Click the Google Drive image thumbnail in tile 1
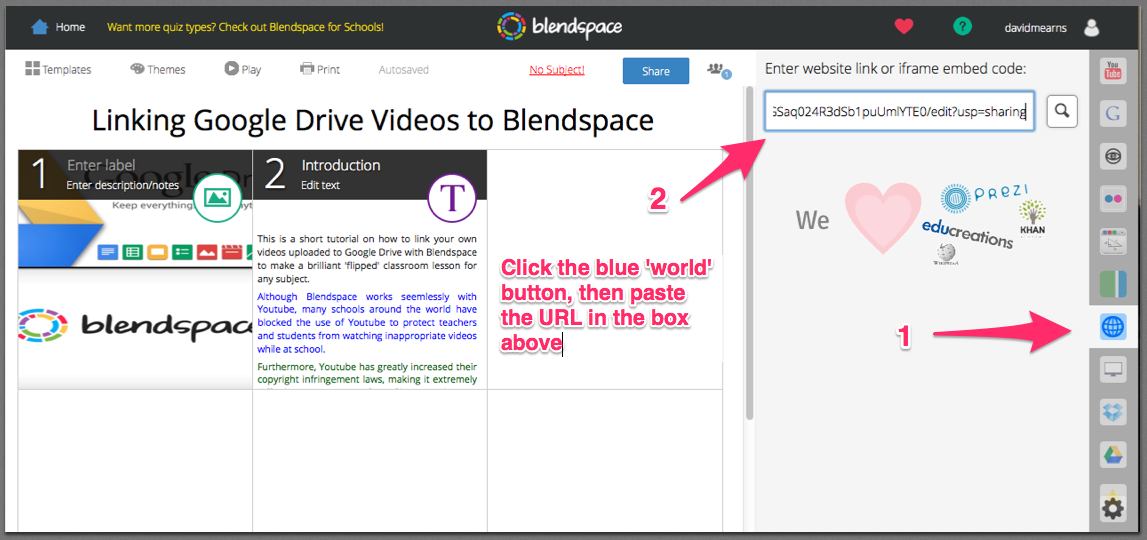1147x540 pixels. coord(135,234)
